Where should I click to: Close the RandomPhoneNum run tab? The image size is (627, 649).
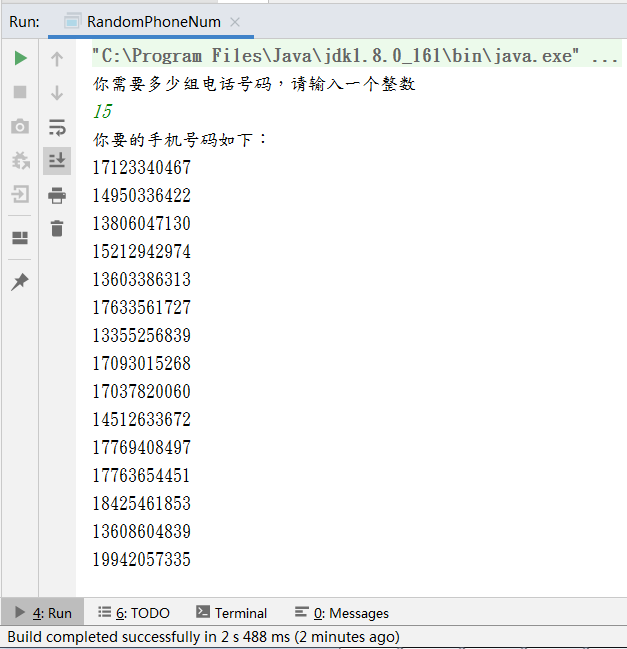click(235, 22)
